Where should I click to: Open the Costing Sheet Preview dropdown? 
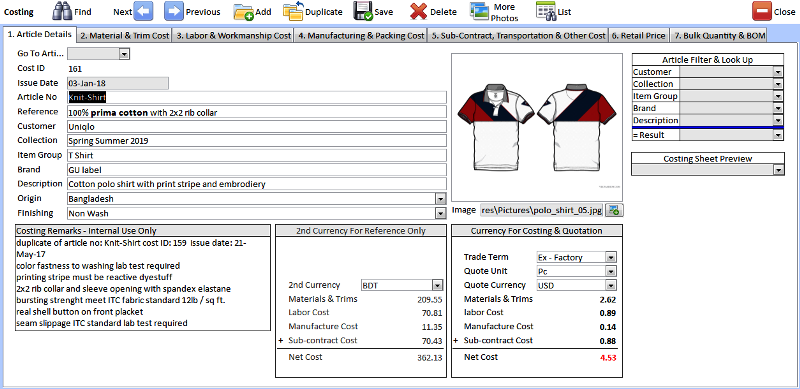[x=778, y=170]
